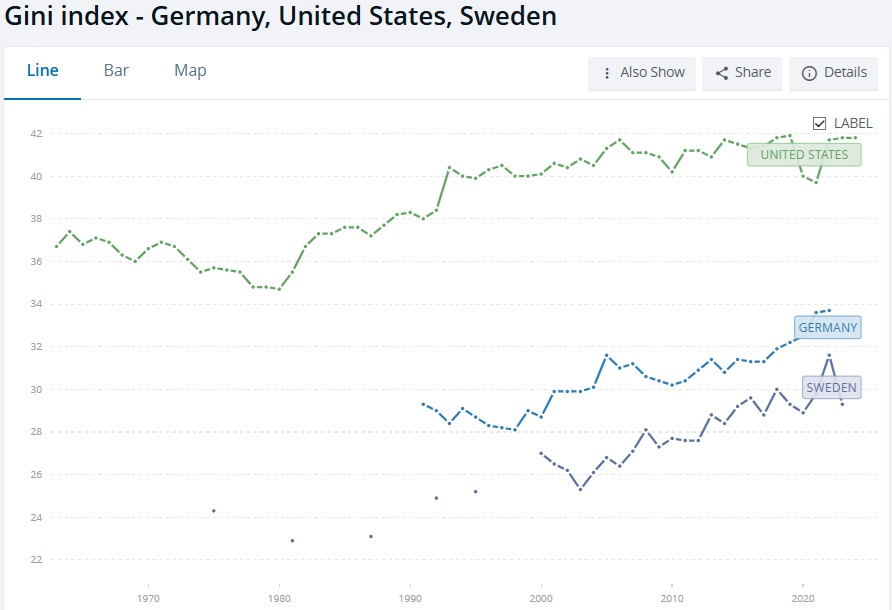The image size is (892, 610).
Task: Switch to the Map tab
Action: click(x=190, y=71)
